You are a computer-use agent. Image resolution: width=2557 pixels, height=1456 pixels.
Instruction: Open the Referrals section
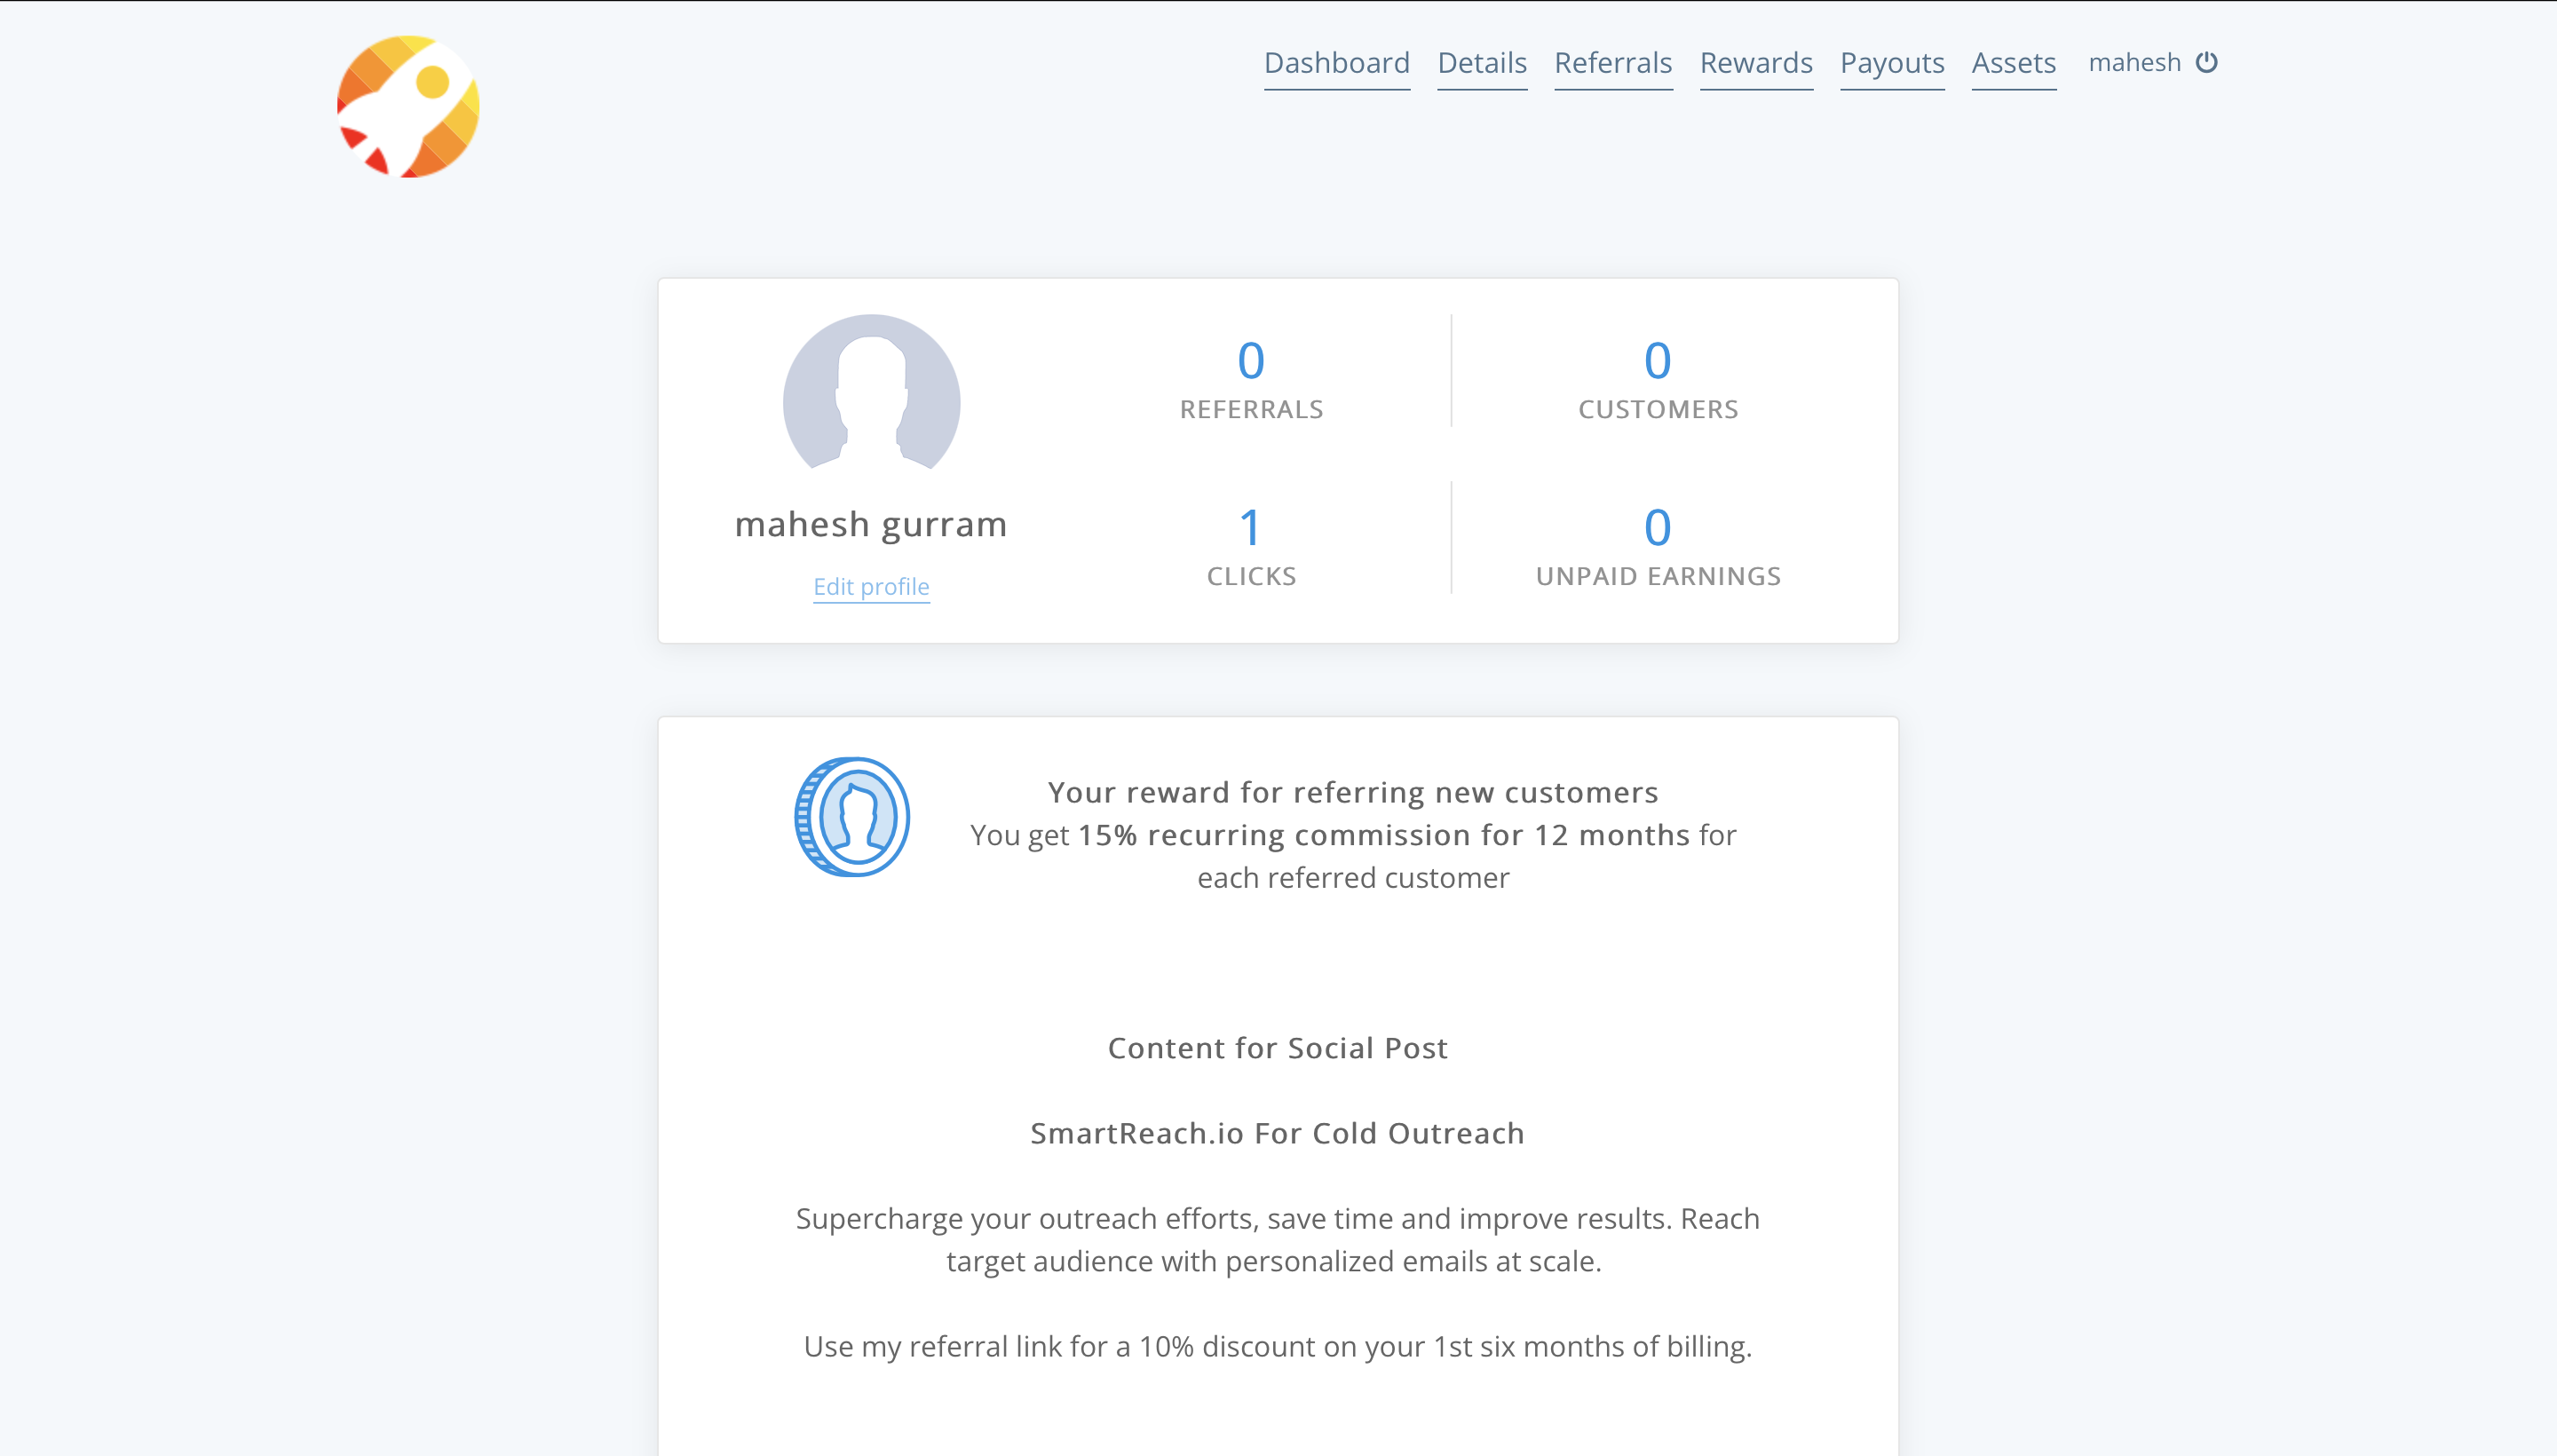[1612, 63]
